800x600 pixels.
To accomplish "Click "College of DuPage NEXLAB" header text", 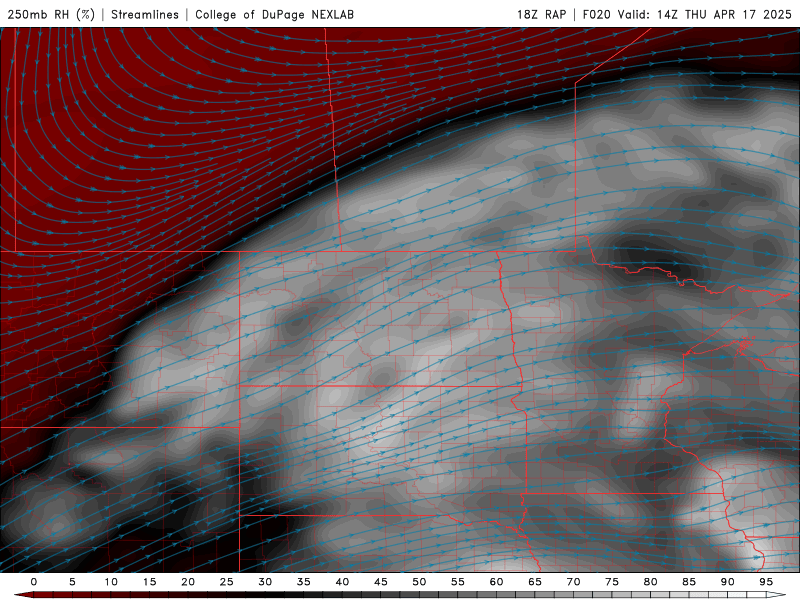I will [274, 14].
